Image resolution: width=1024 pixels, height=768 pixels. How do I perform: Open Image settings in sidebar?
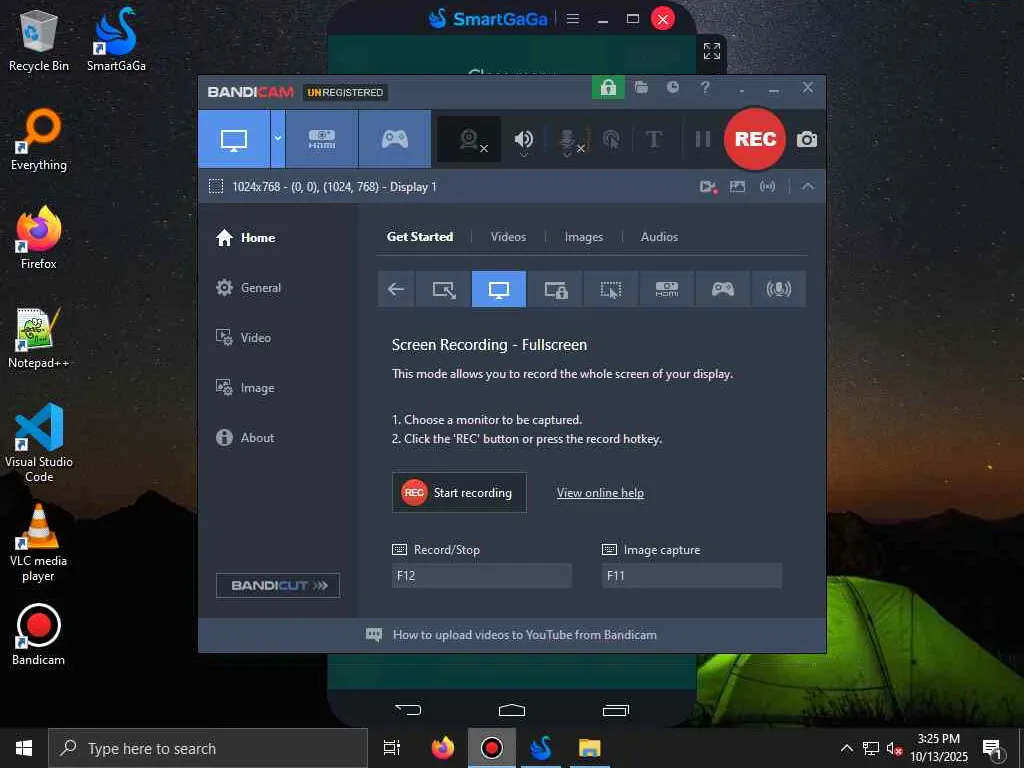(245, 388)
